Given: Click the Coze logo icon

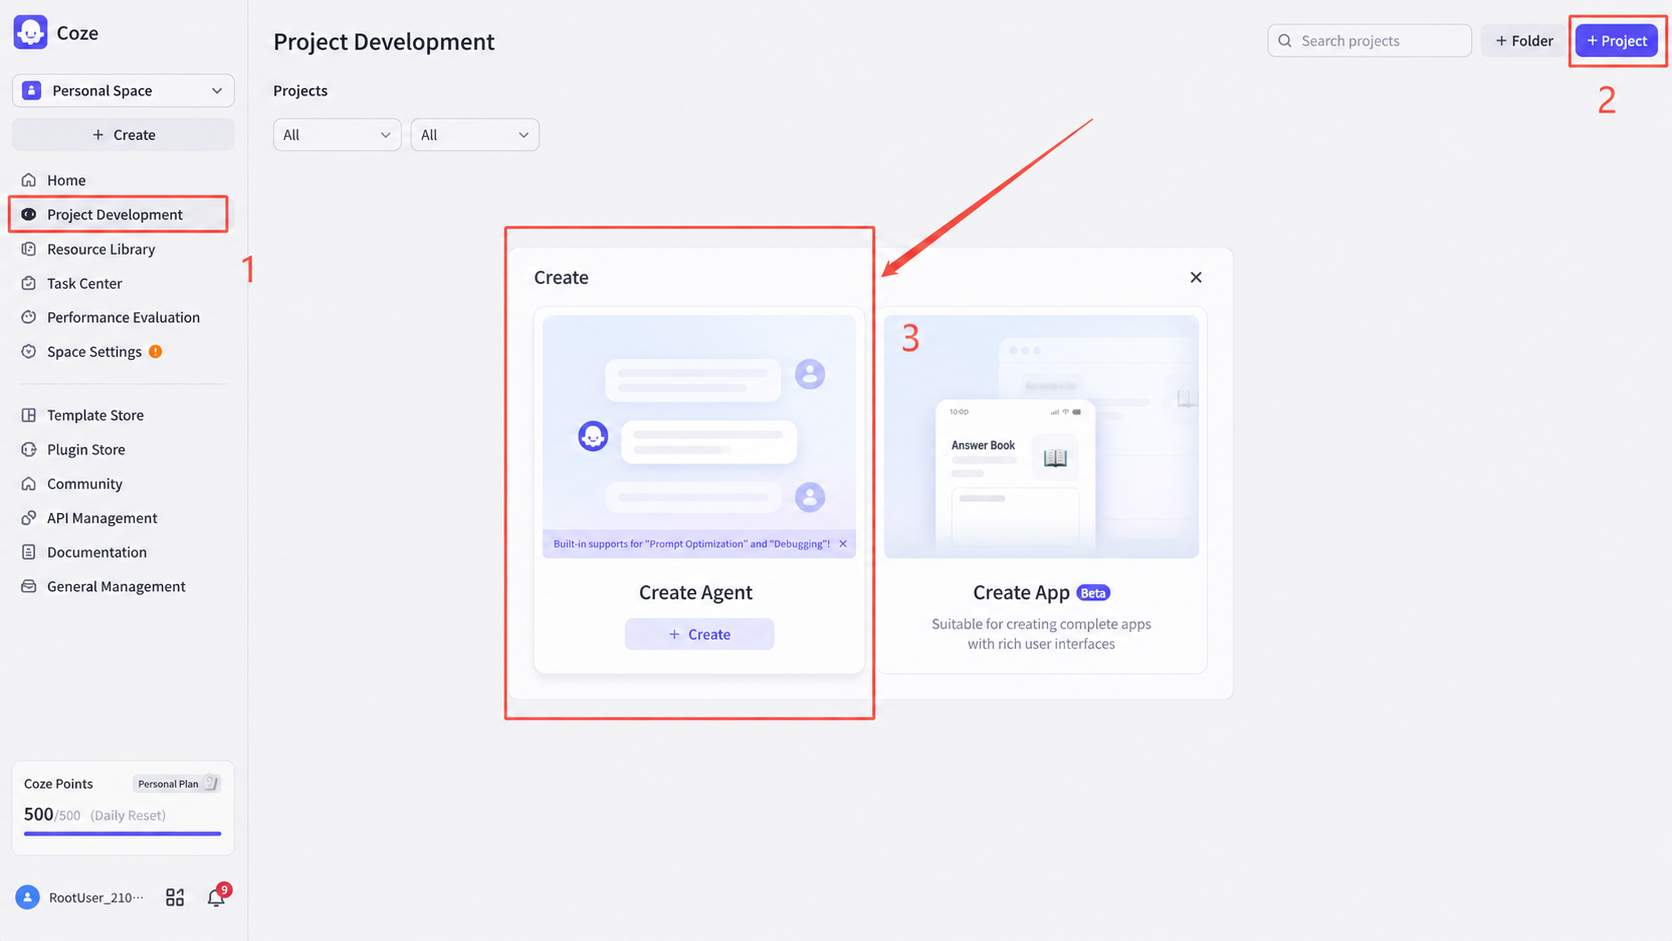Looking at the screenshot, I should coord(31,32).
